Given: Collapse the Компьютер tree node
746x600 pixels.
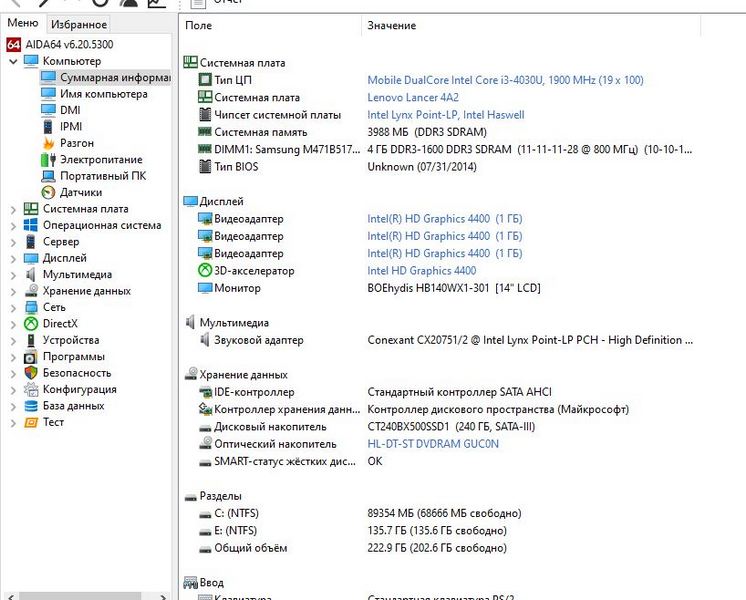Looking at the screenshot, I should (13, 62).
